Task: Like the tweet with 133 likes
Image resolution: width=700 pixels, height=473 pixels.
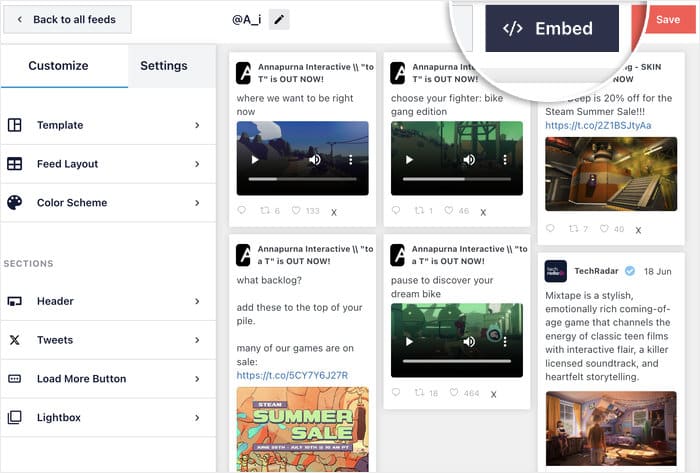Action: tap(296, 210)
